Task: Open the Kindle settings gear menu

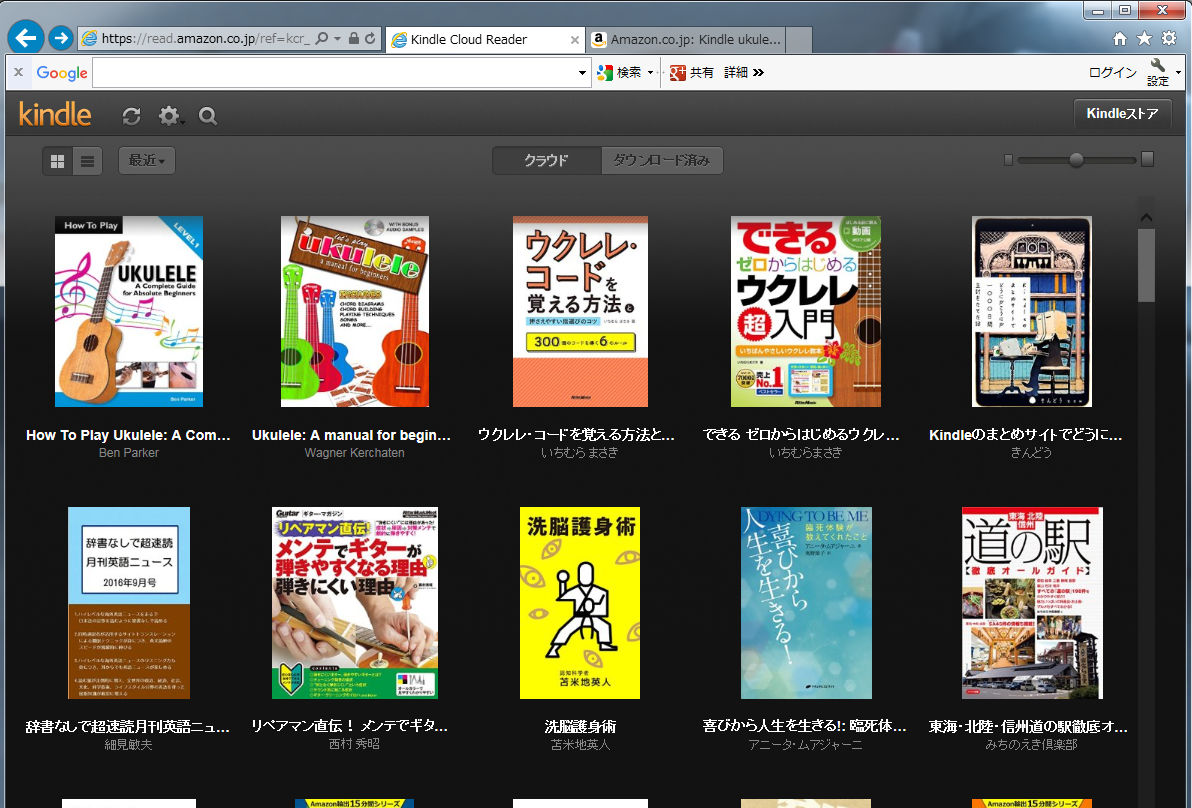Action: click(170, 116)
